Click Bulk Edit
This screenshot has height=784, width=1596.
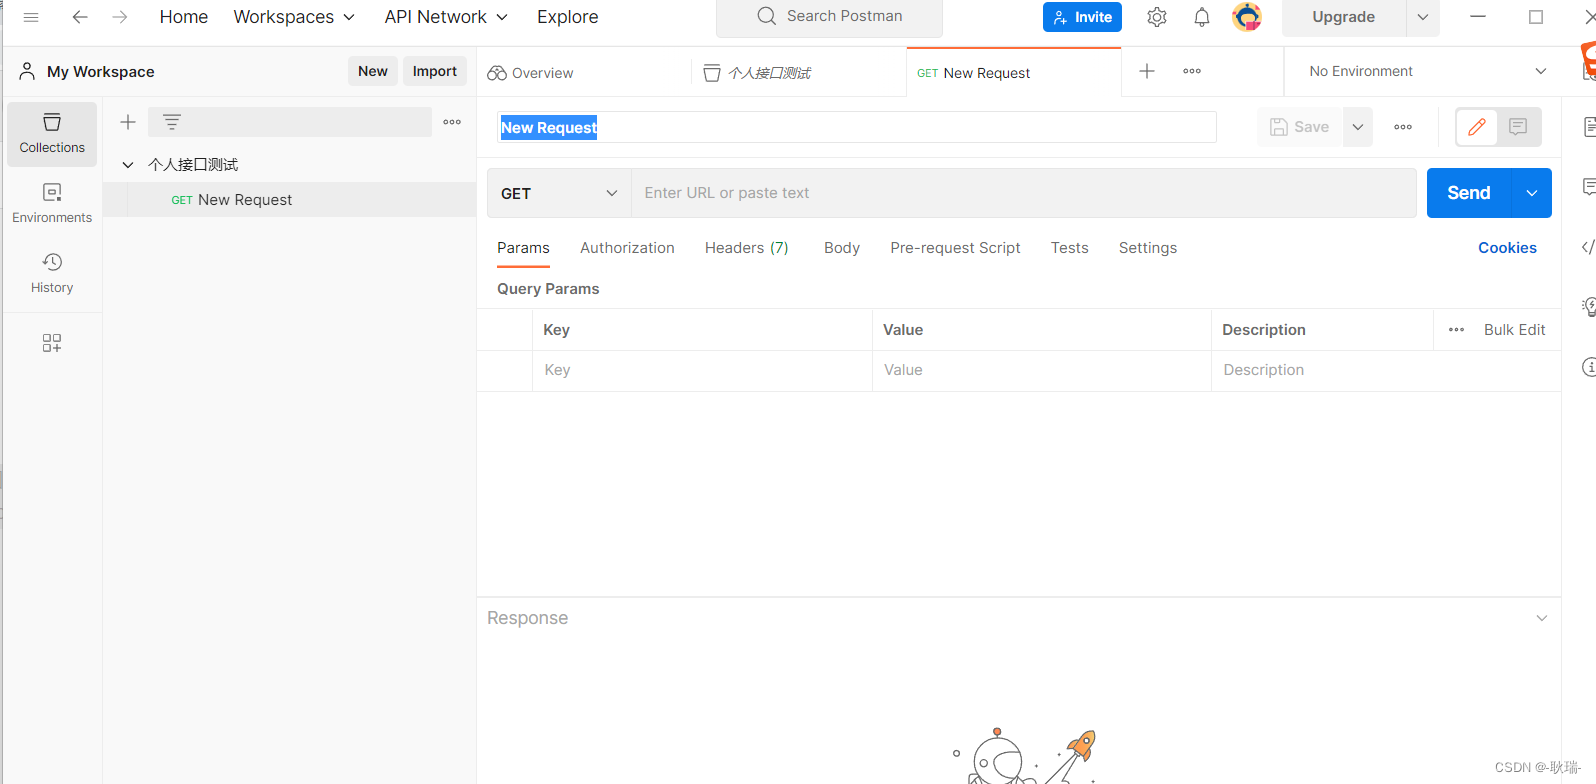[x=1514, y=330]
